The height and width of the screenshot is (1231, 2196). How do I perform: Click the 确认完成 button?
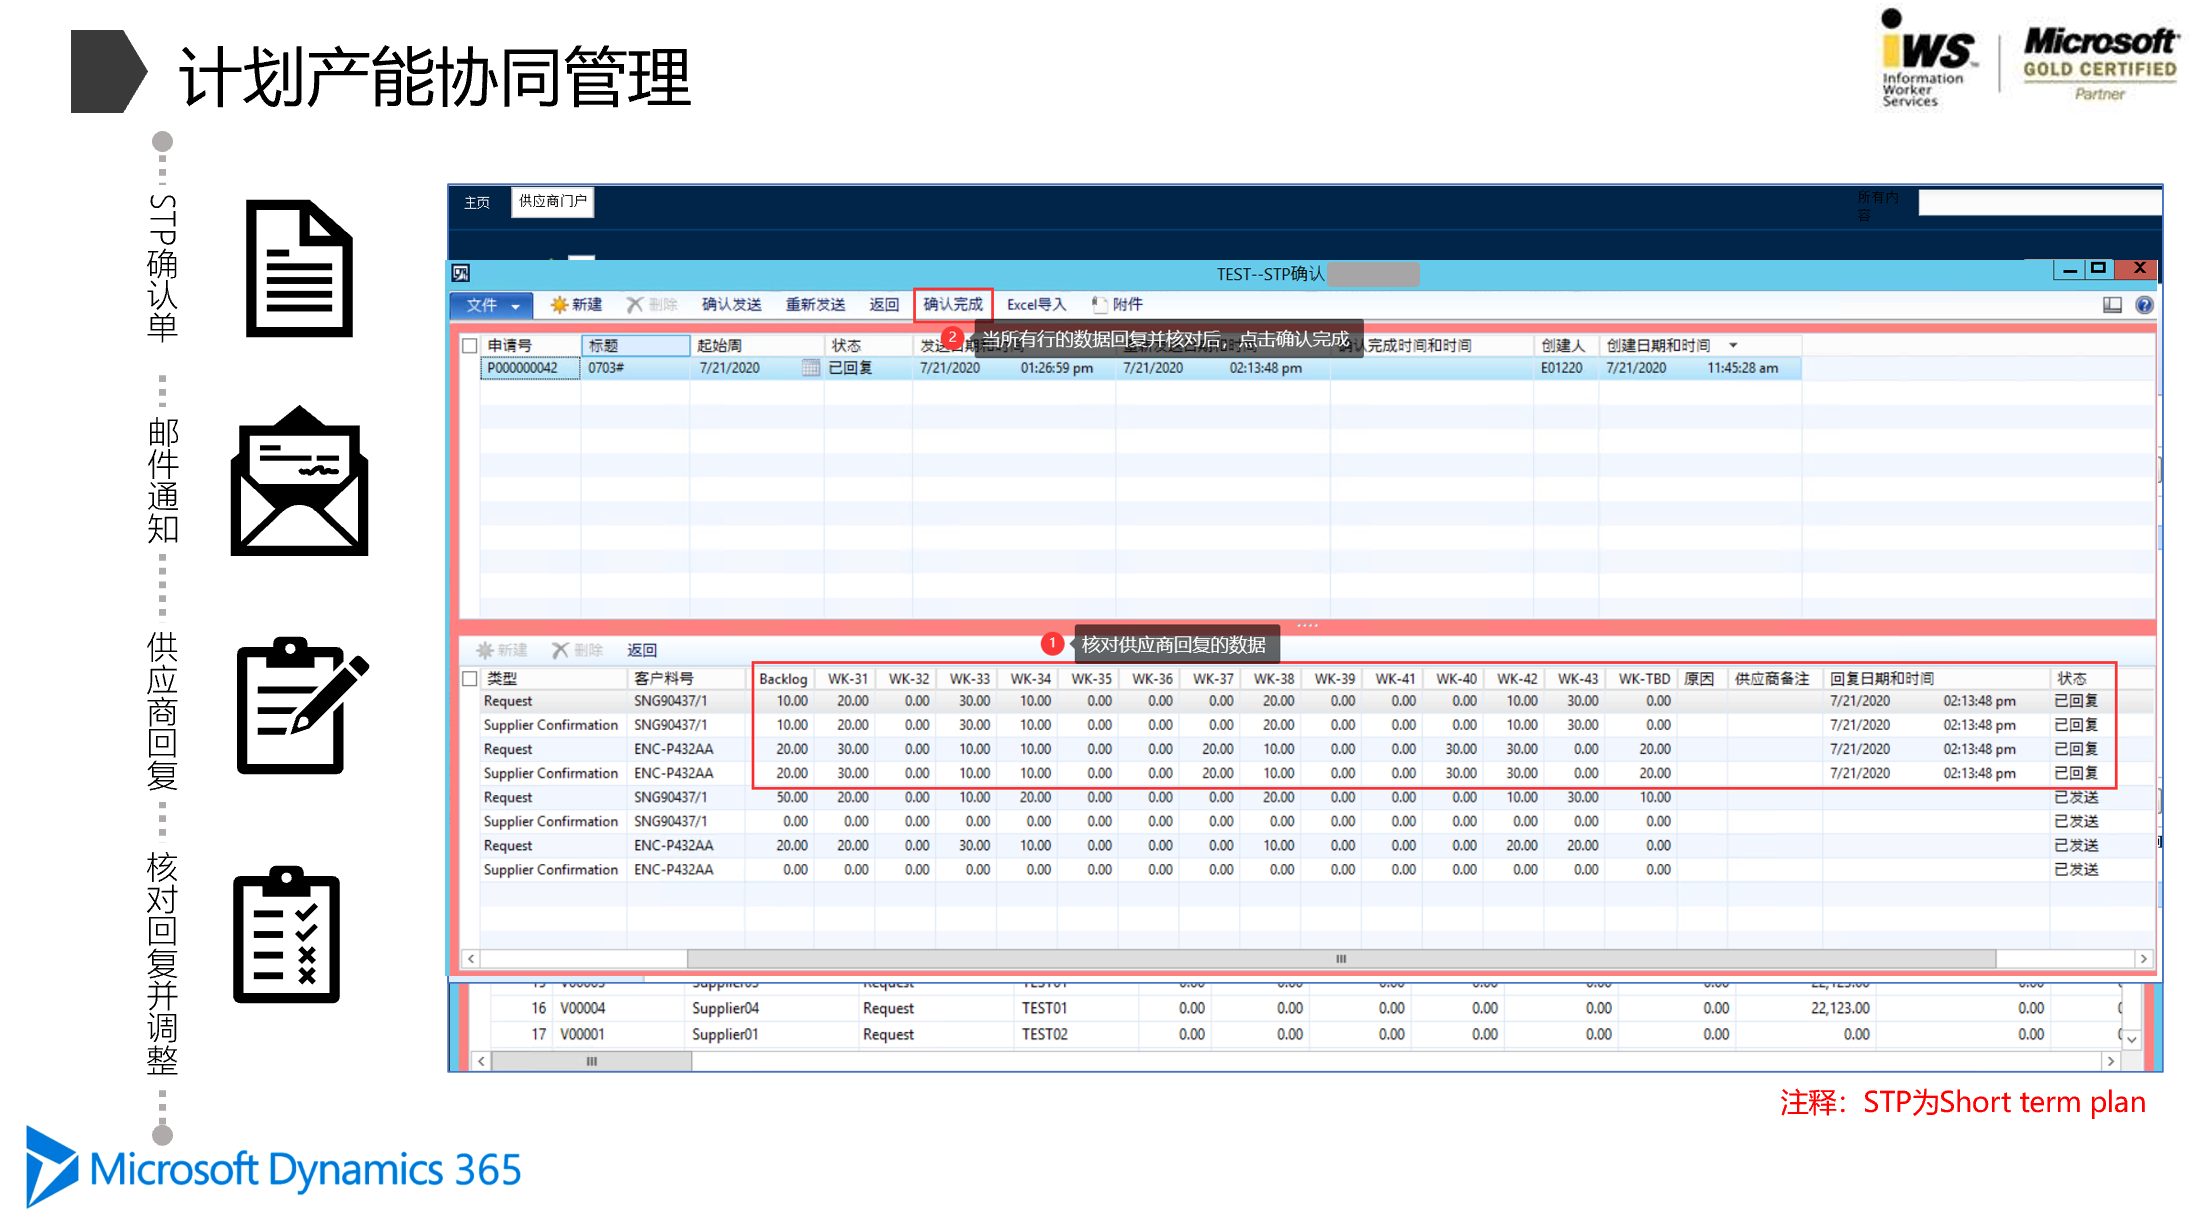[x=953, y=304]
